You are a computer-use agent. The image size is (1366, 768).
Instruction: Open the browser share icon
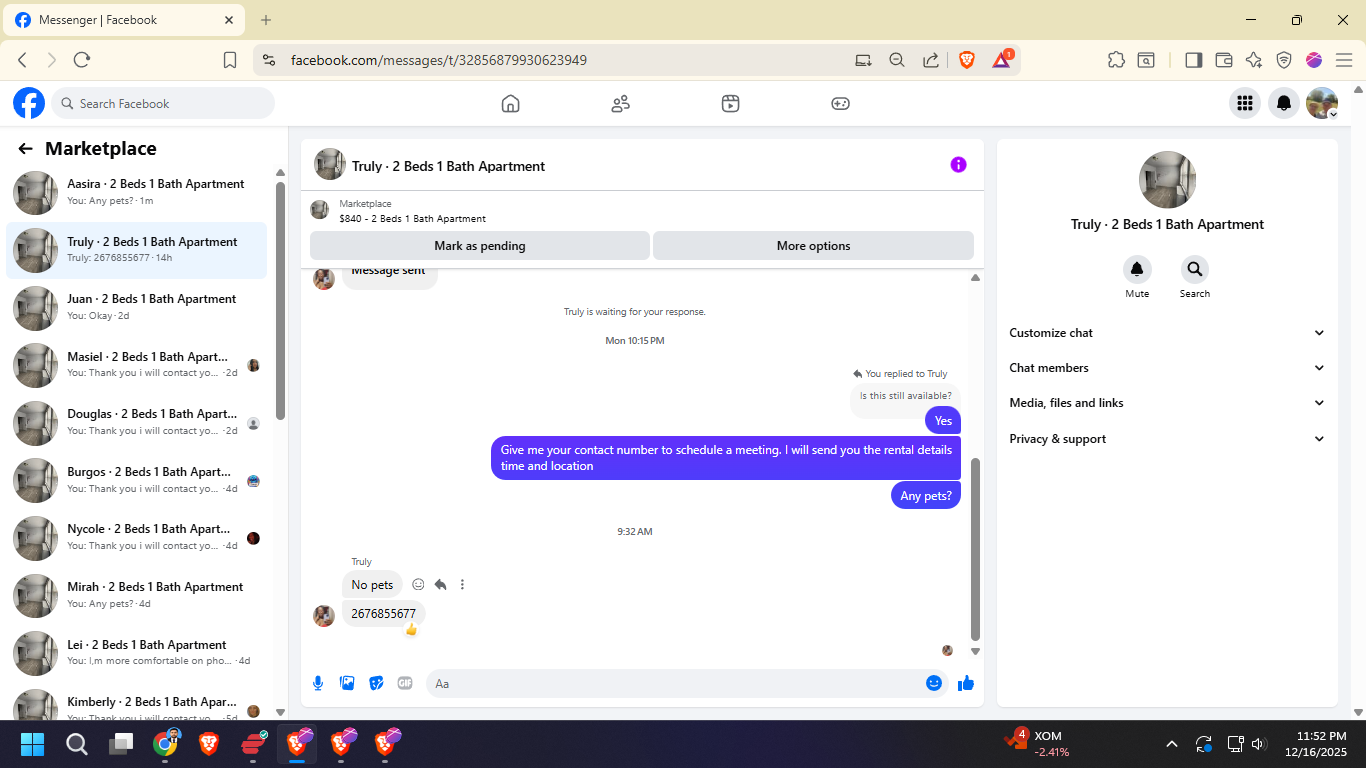pos(930,60)
